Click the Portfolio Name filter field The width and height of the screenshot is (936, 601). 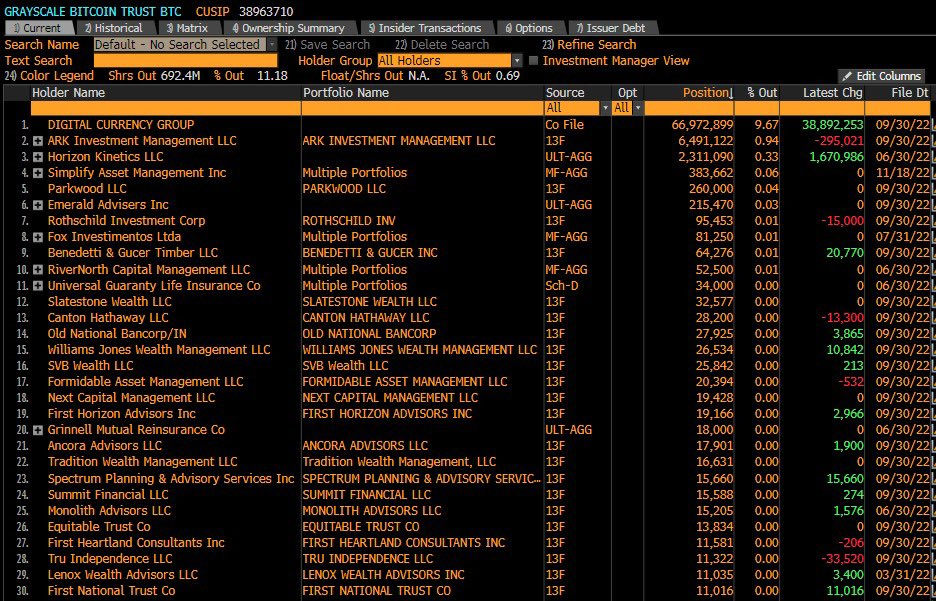pos(423,108)
